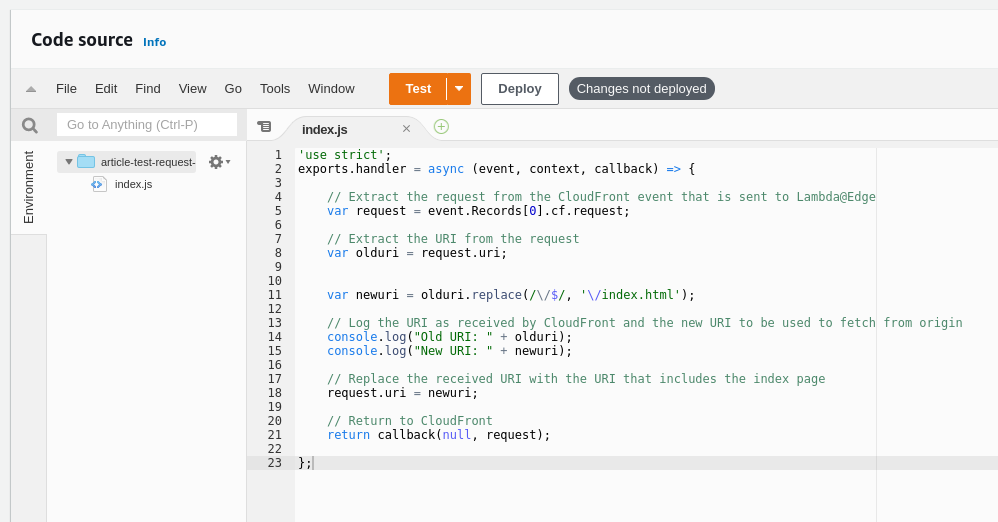Image resolution: width=998 pixels, height=522 pixels.
Task: Click the word async on line 2
Action: (x=446, y=169)
